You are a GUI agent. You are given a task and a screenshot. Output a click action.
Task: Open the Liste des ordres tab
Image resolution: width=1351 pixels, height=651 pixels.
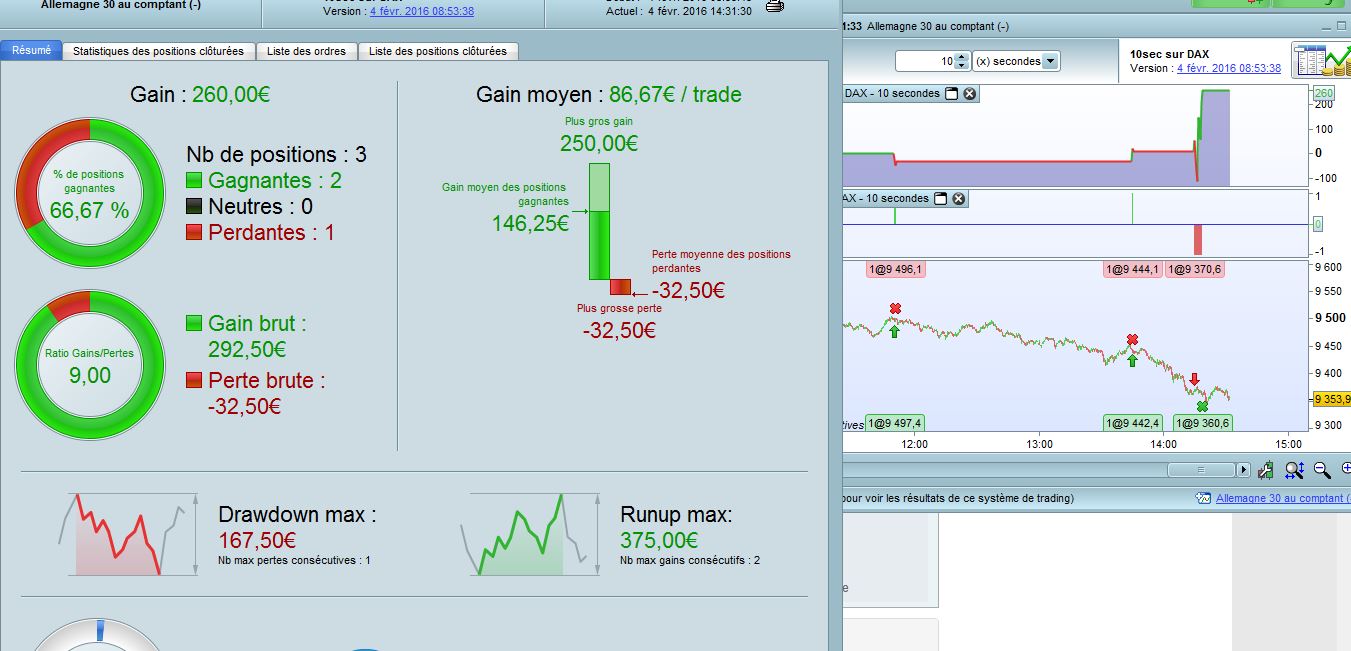tap(307, 51)
